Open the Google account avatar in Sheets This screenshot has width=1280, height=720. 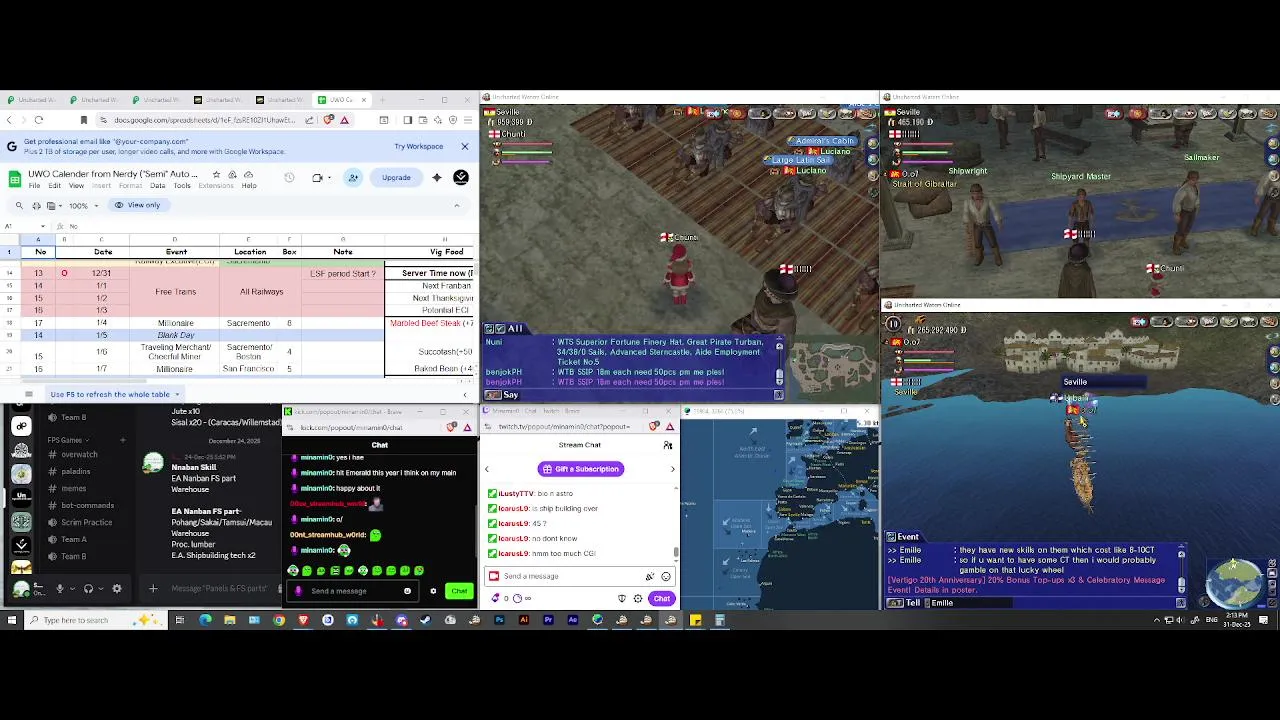click(461, 178)
